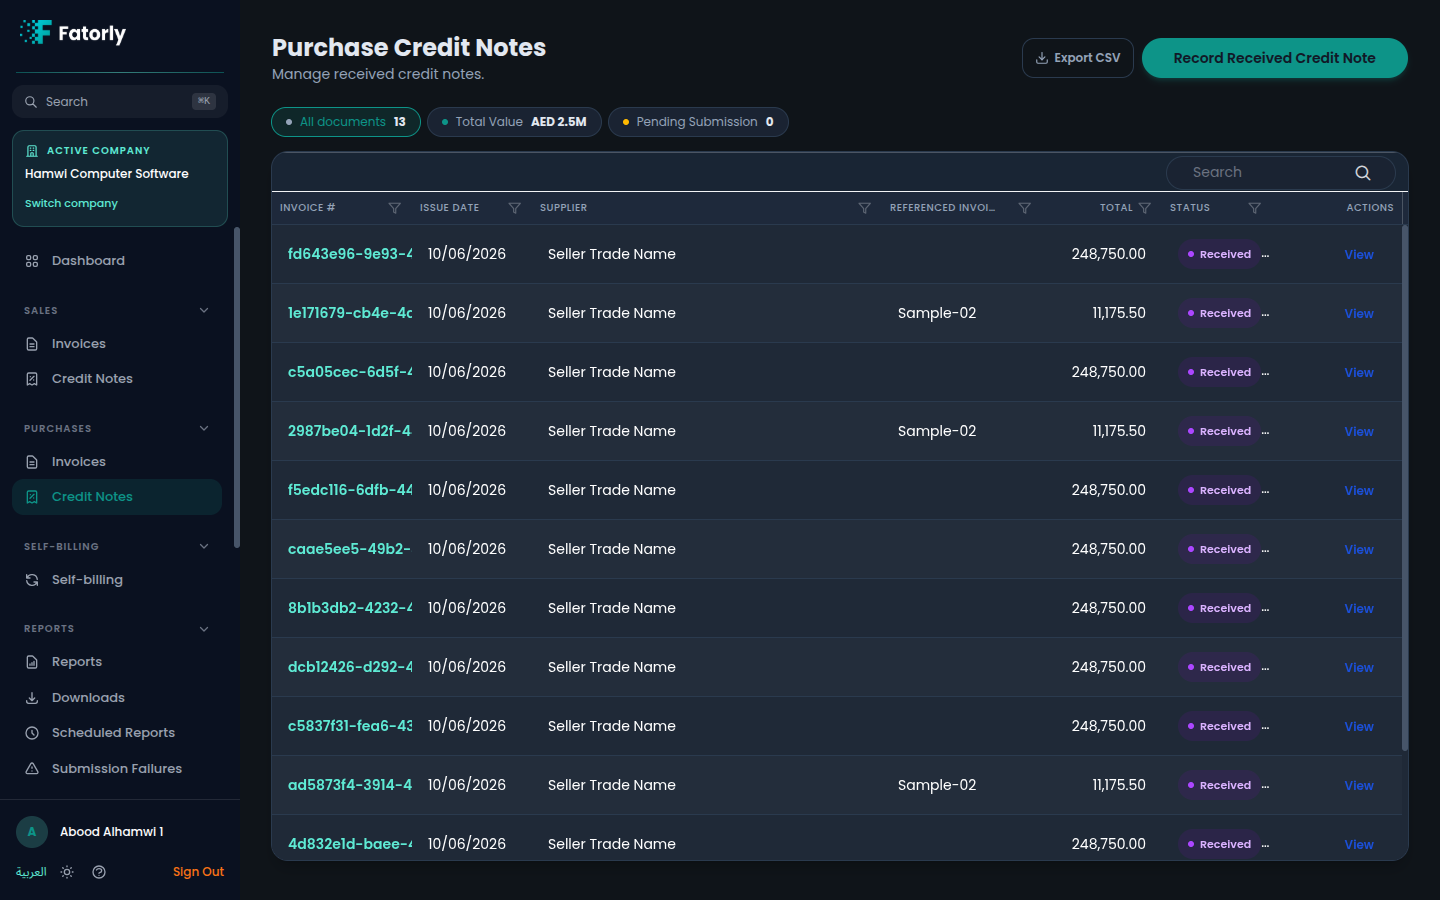View credit note 2987be04-1d2f
1440x900 pixels.
(x=1359, y=432)
